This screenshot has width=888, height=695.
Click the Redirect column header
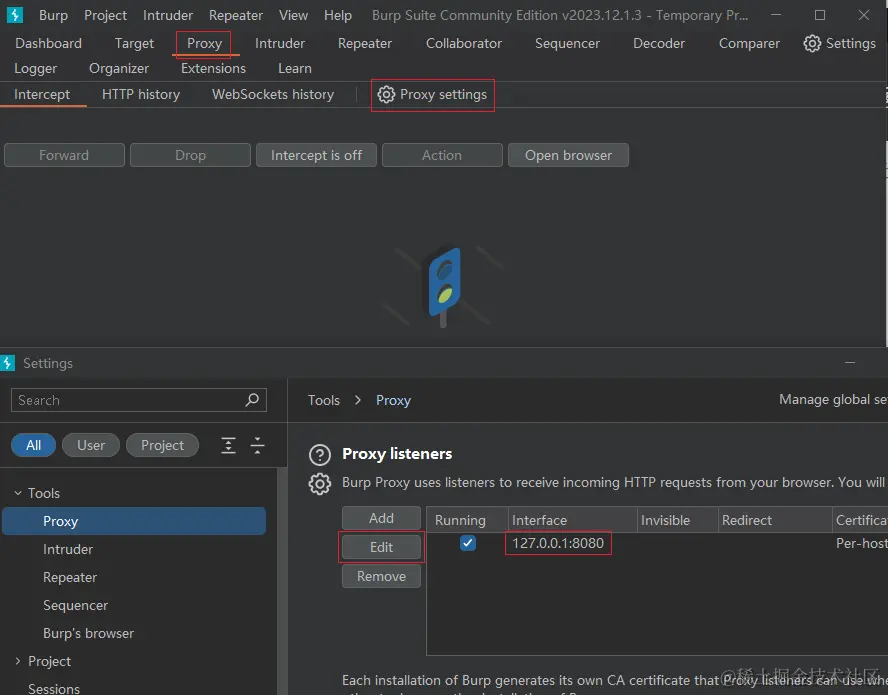click(775, 520)
